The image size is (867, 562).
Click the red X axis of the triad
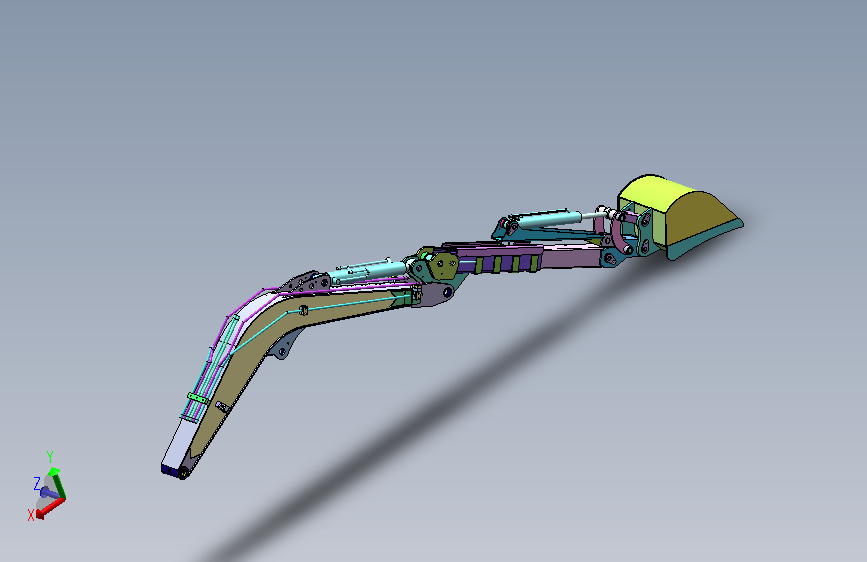(x=50, y=508)
